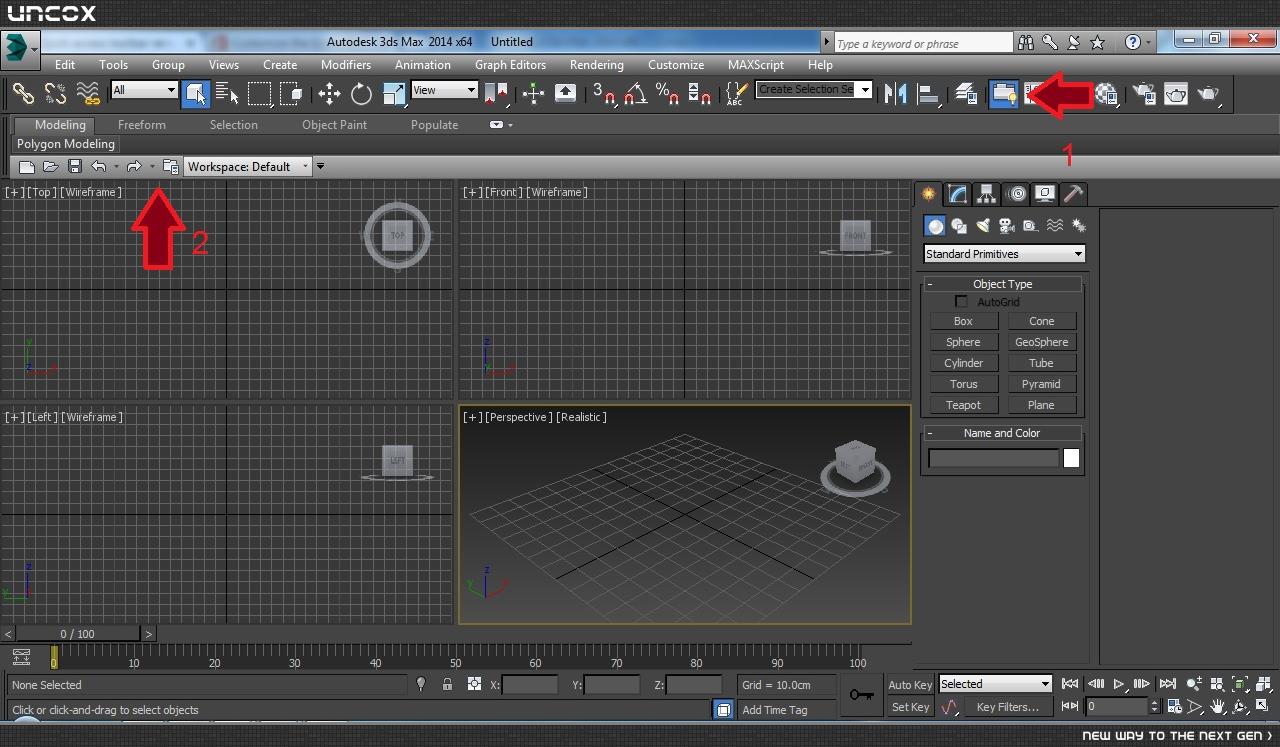Viewport: 1280px width, 747px height.
Task: Select the Cameras creation category icon
Action: point(1007,226)
